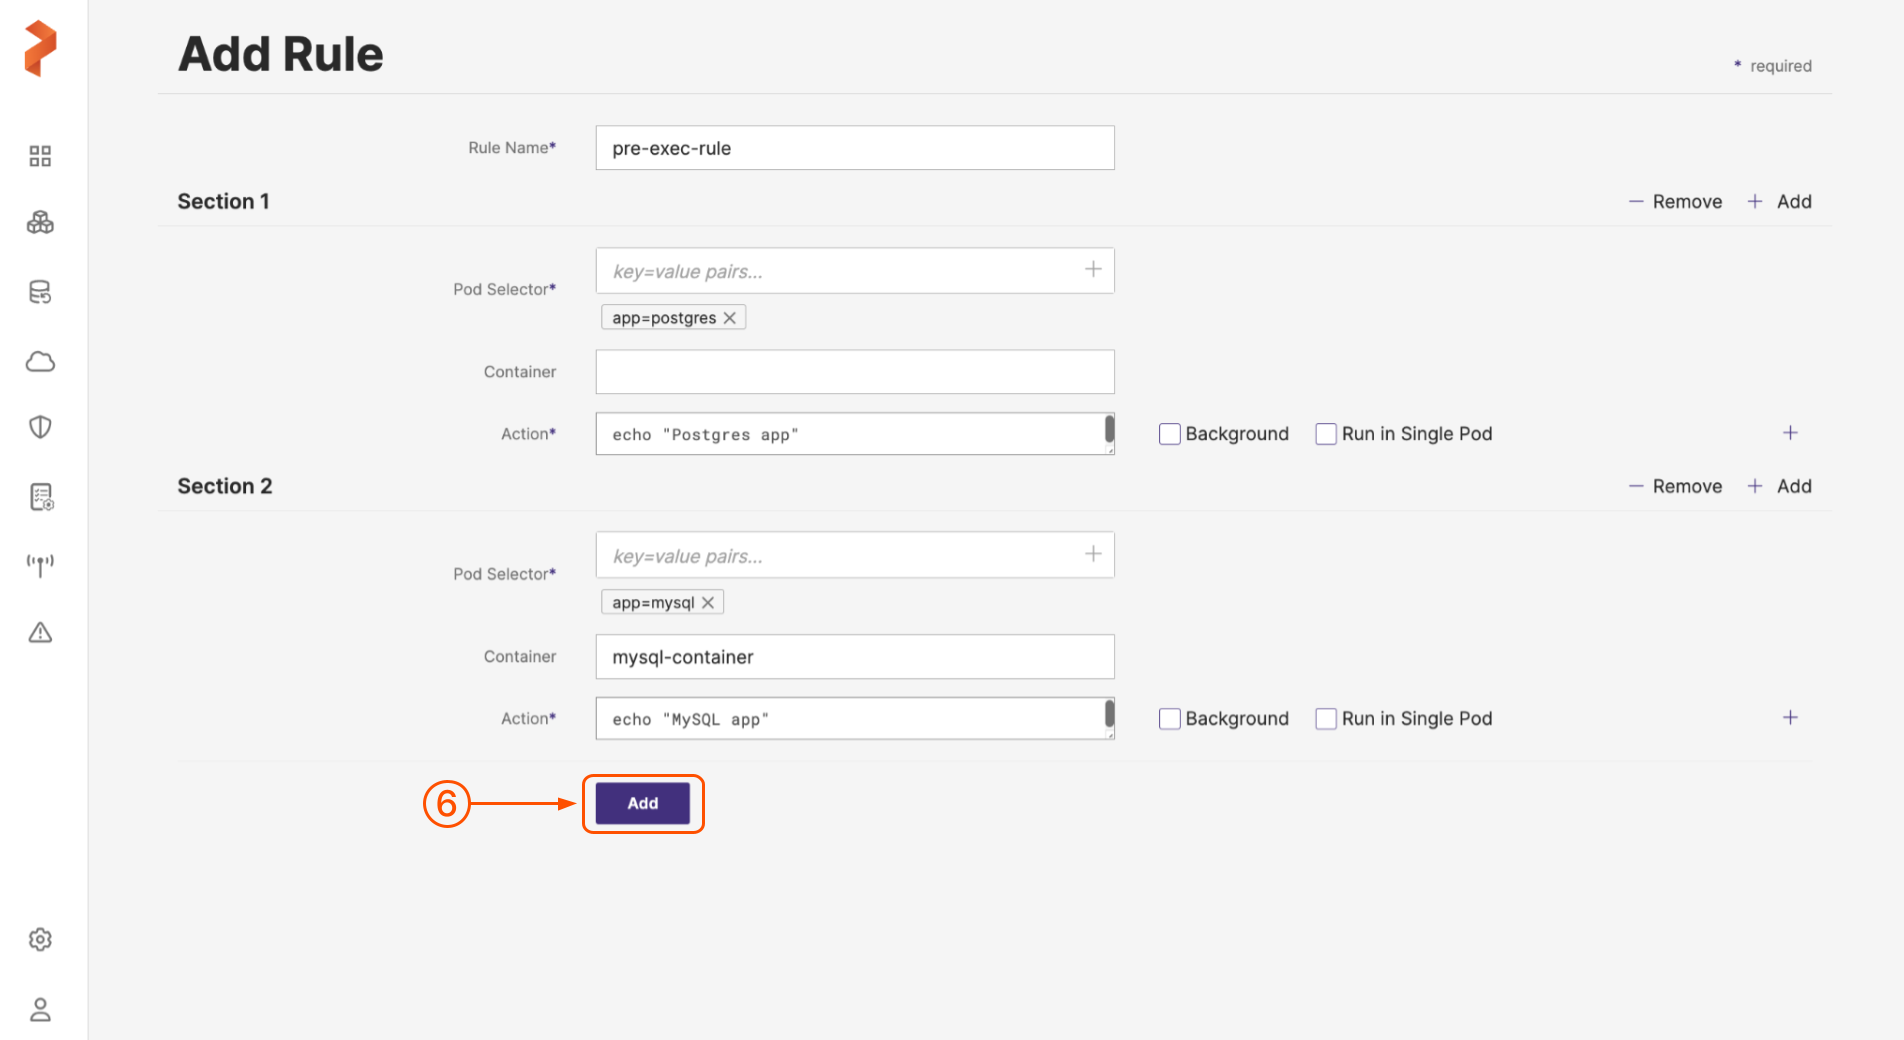
Task: Open the alerts warning triangle icon
Action: click(40, 633)
